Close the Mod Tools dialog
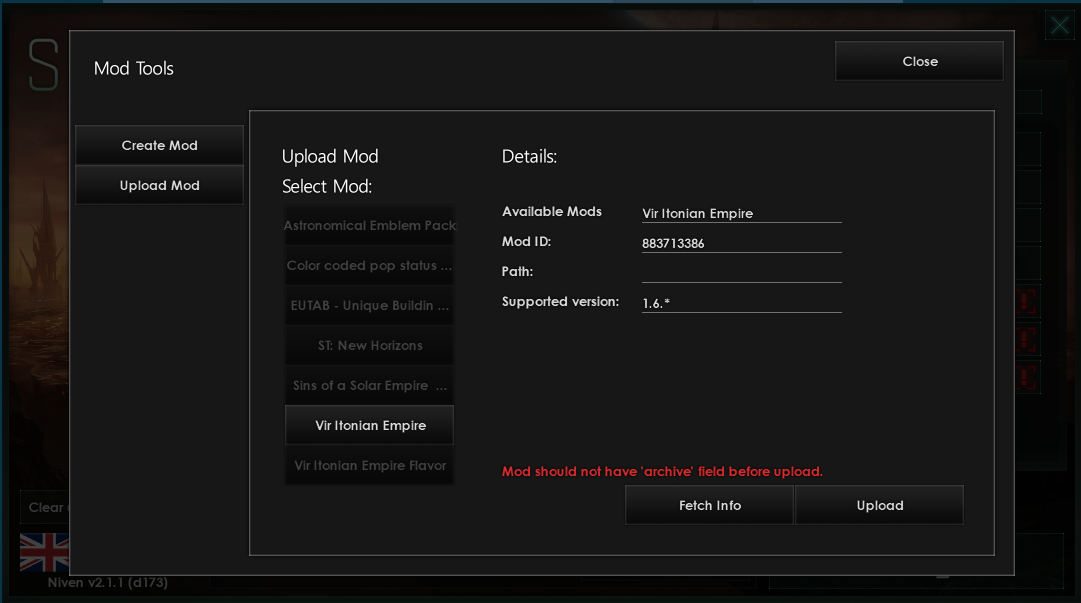This screenshot has height=603, width=1081. 919,61
